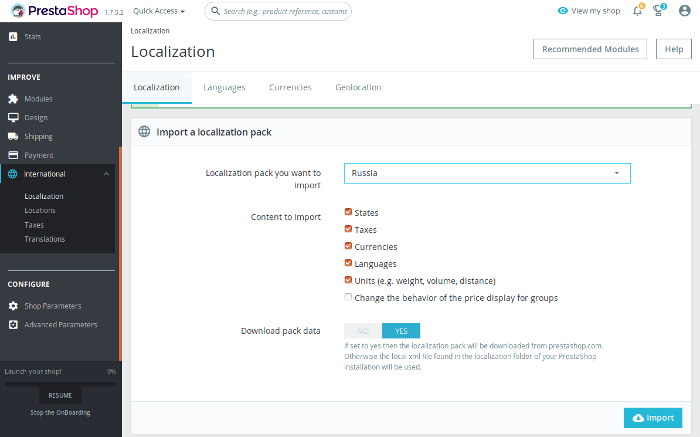Click the View my shop link
Viewport: 700px width, 437px height.
(589, 11)
